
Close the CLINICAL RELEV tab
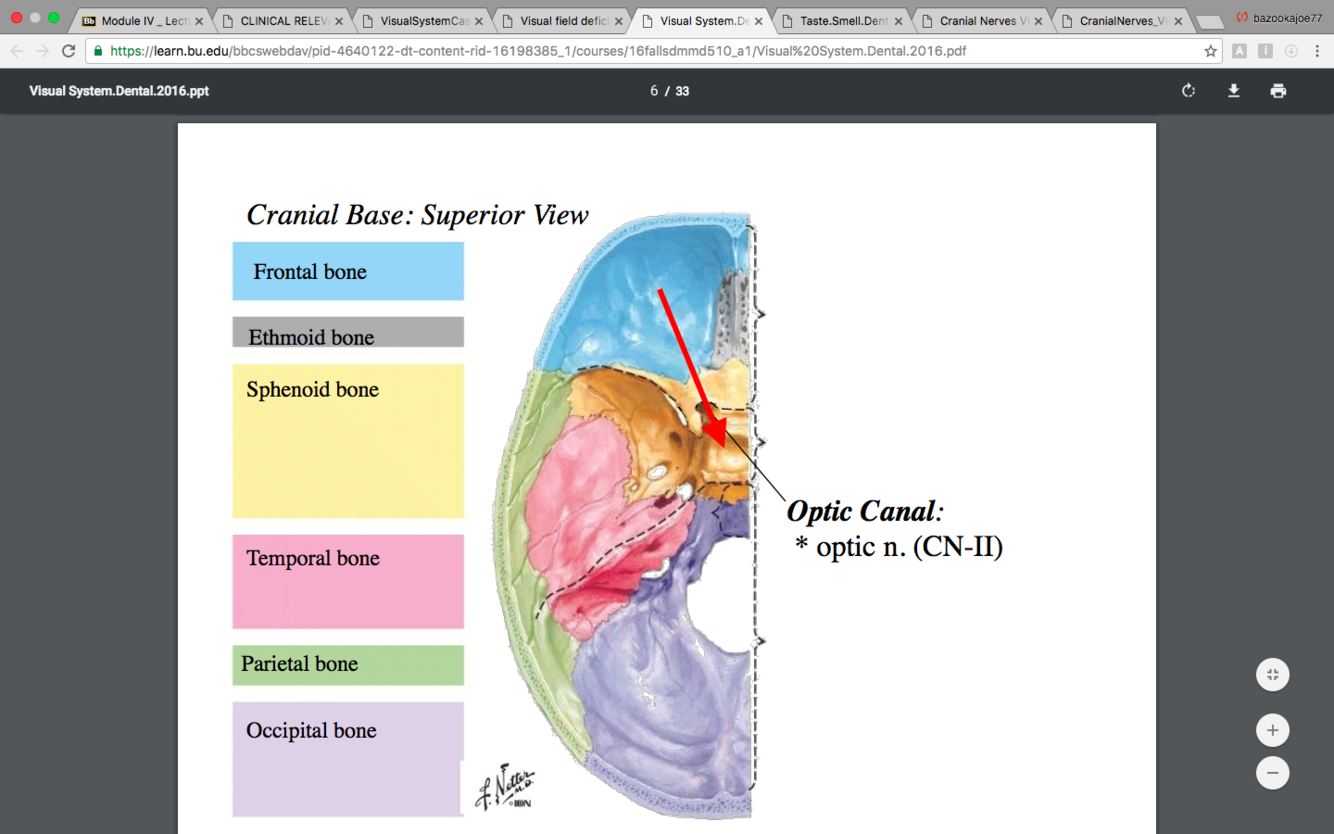click(339, 20)
